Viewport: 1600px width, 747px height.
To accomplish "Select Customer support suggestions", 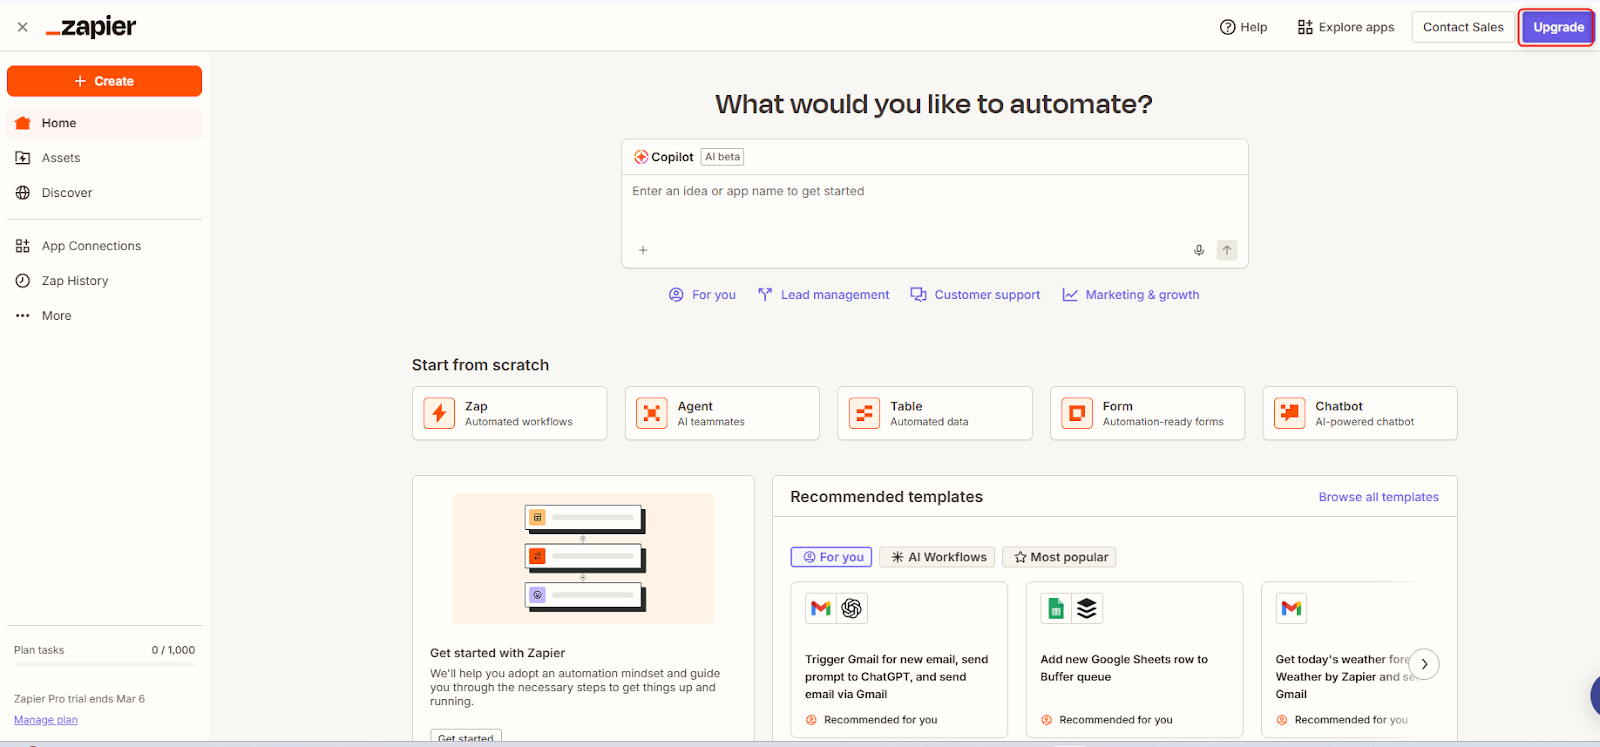I will click(x=975, y=295).
